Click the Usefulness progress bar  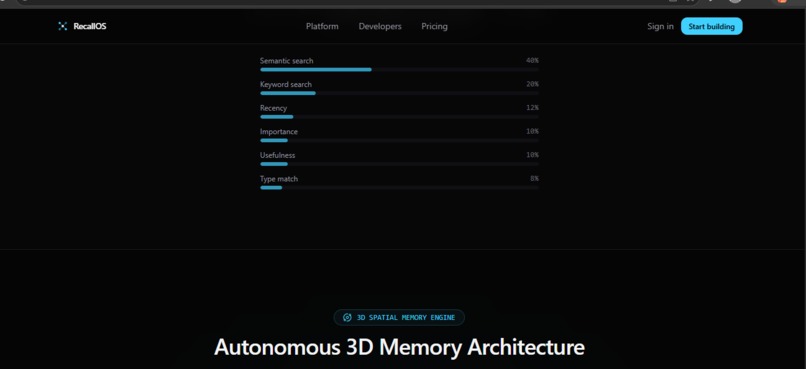pyautogui.click(x=399, y=164)
